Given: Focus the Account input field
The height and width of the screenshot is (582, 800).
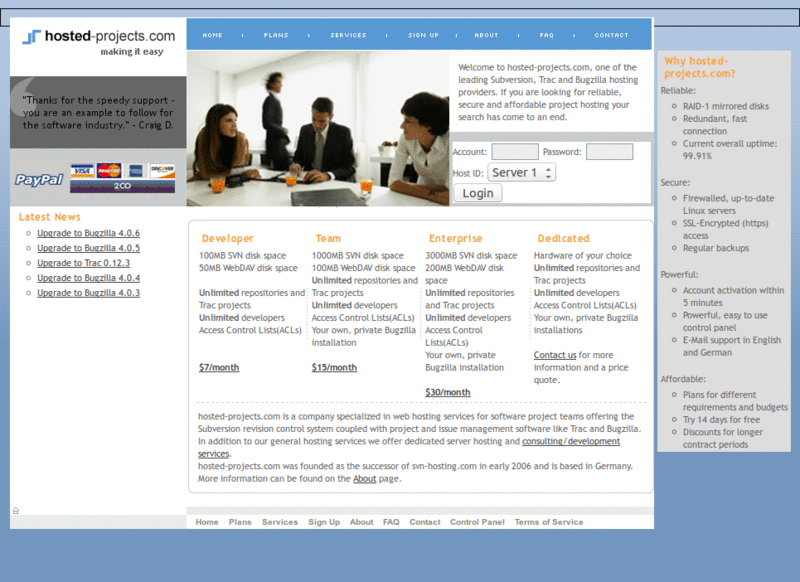Looking at the screenshot, I should click(x=515, y=151).
